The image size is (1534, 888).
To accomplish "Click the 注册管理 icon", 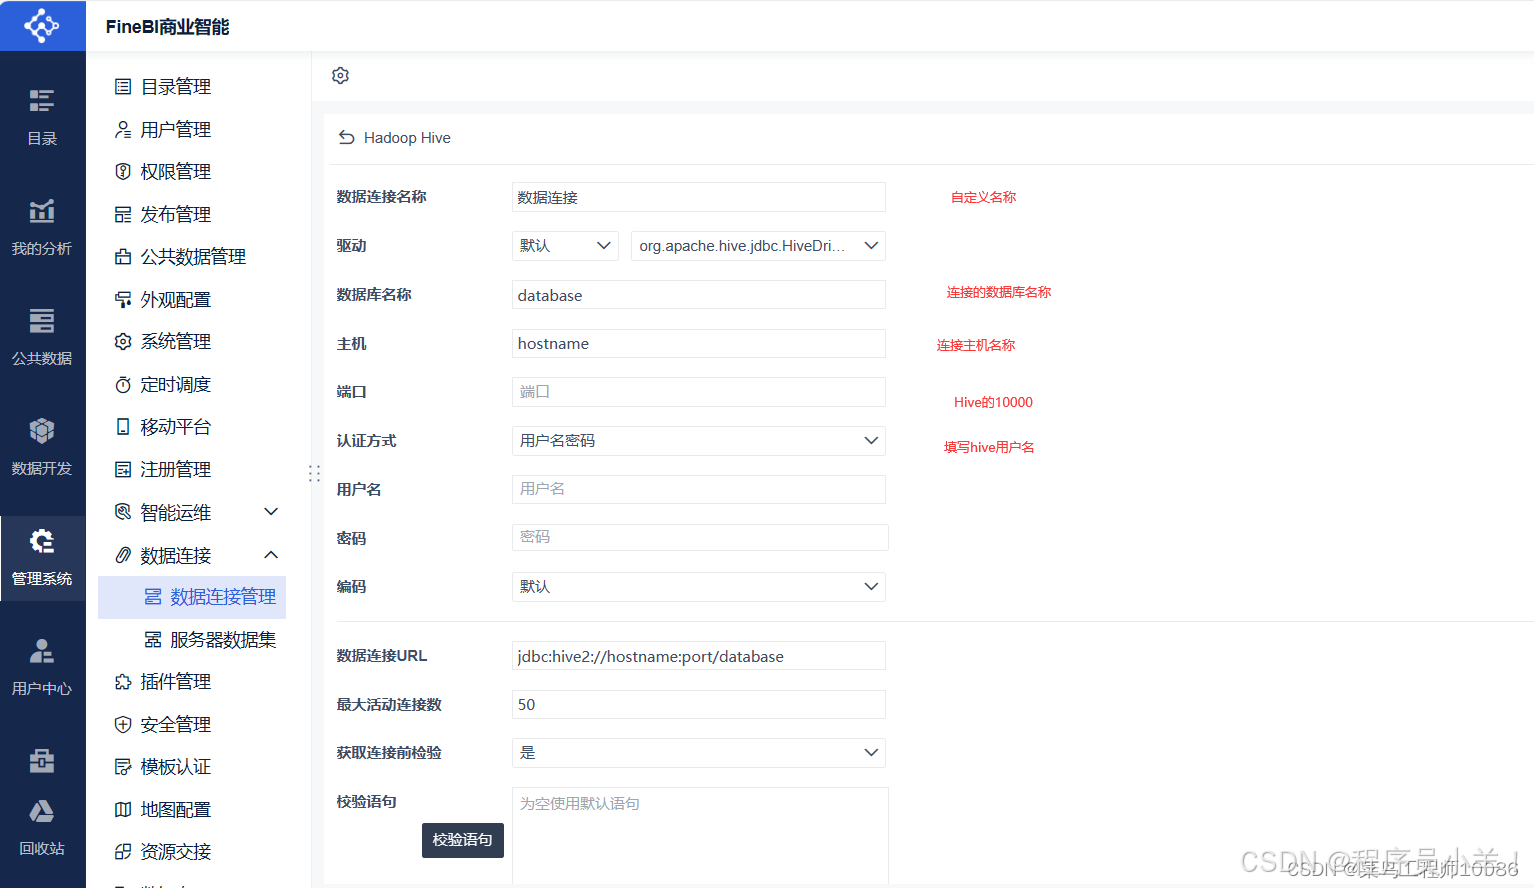I will tap(123, 470).
